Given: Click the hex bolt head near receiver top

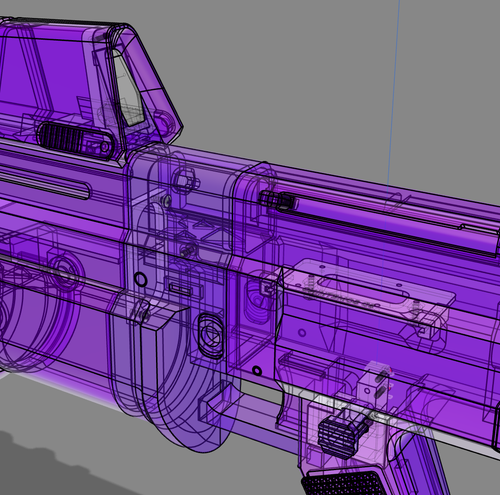Looking at the screenshot, I should [184, 179].
